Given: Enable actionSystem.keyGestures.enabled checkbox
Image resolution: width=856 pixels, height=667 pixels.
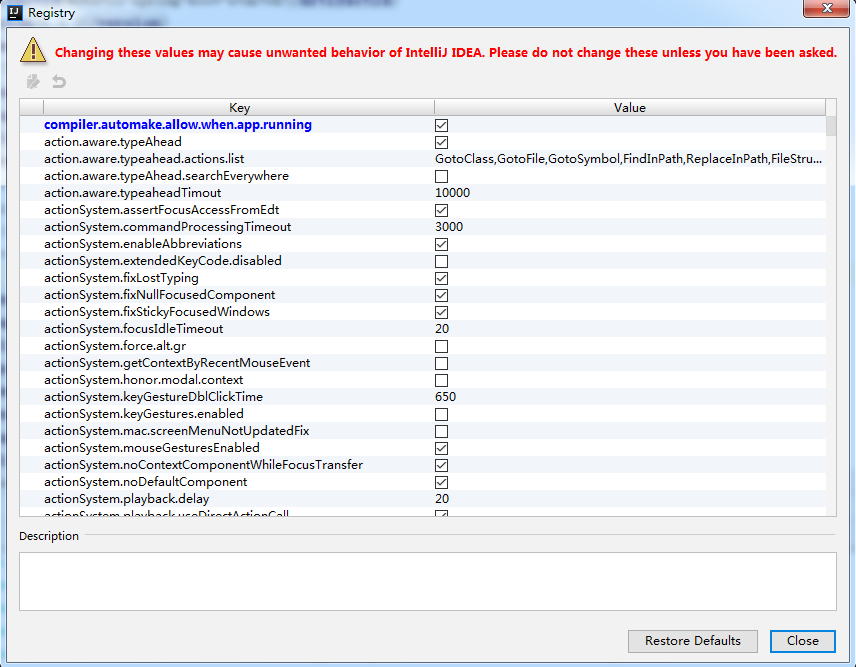Looking at the screenshot, I should click(441, 414).
